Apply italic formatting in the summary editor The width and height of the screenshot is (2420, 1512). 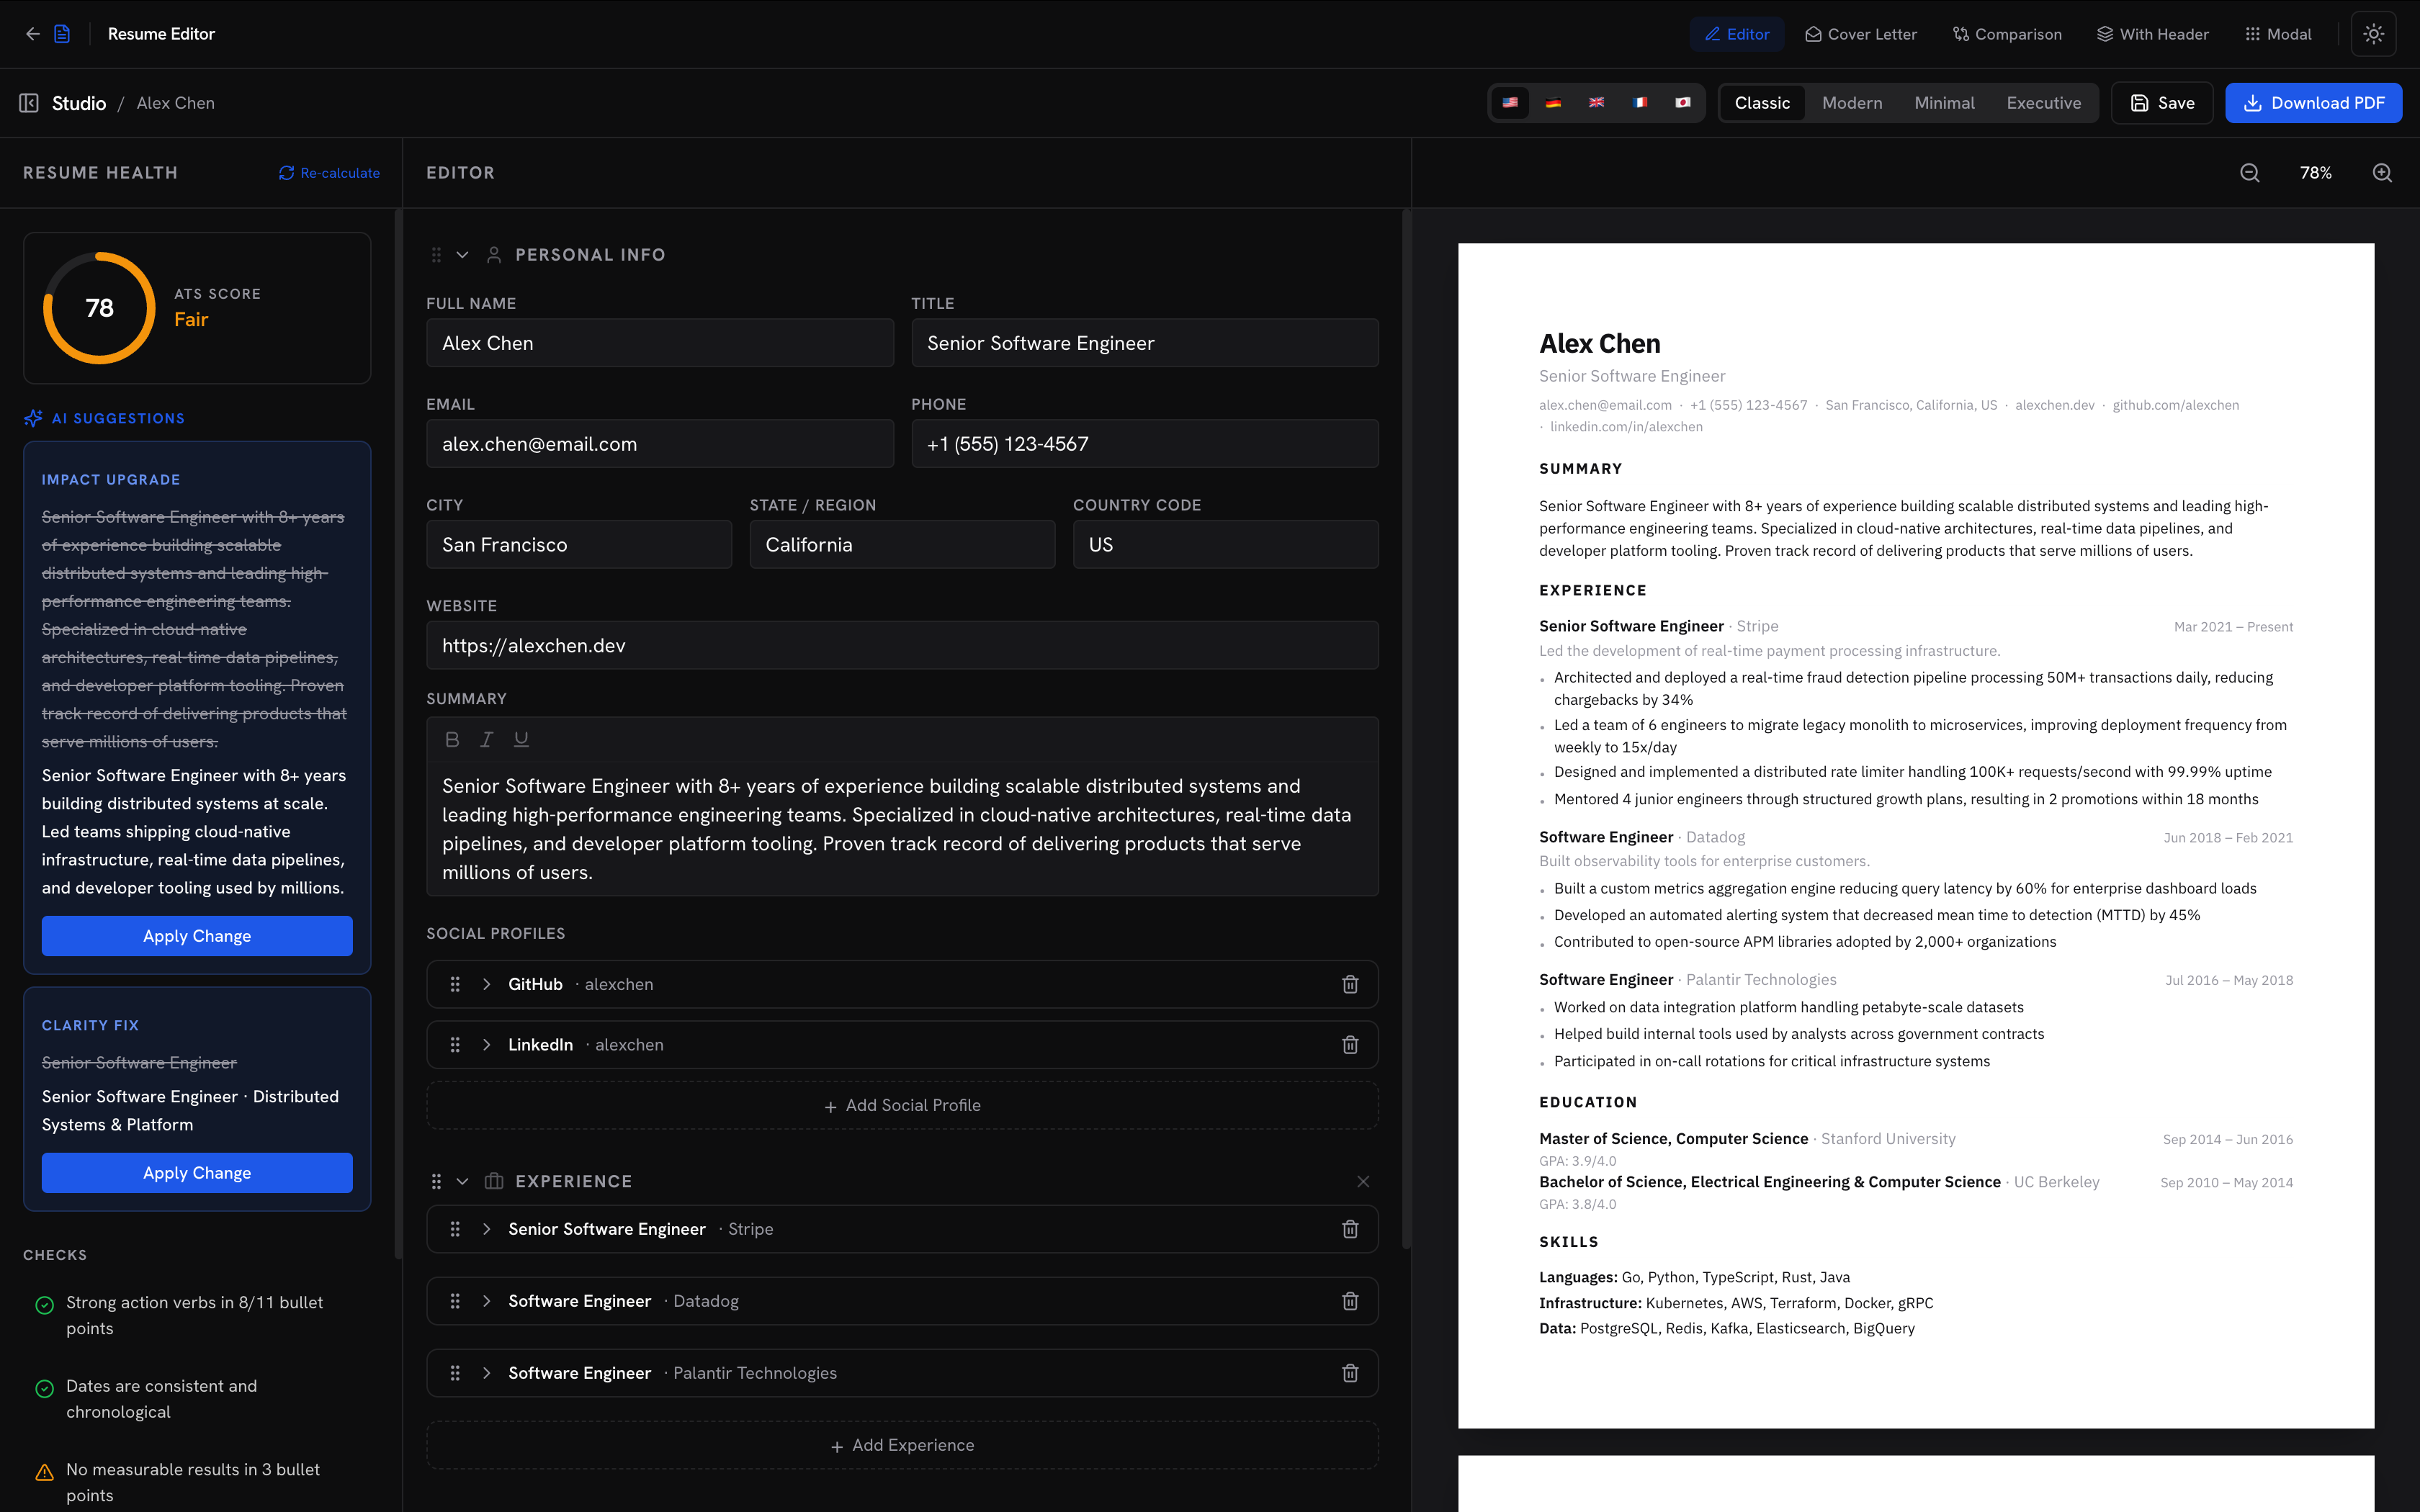point(486,739)
